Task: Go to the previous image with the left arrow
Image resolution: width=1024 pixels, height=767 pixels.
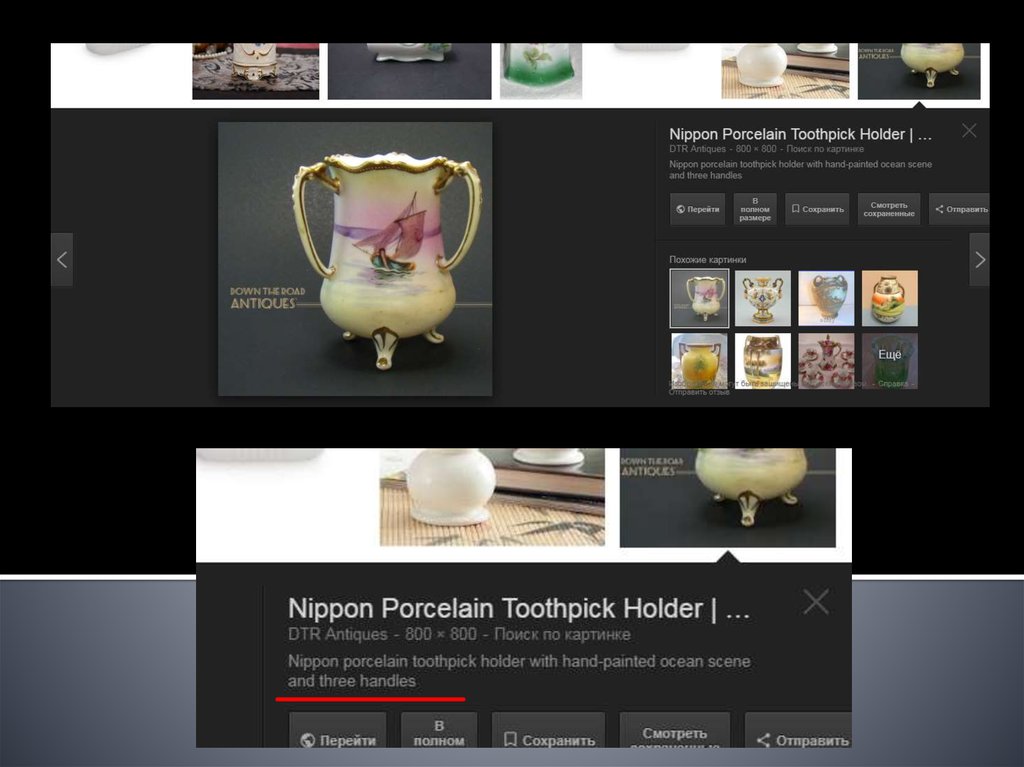Action: (62, 259)
